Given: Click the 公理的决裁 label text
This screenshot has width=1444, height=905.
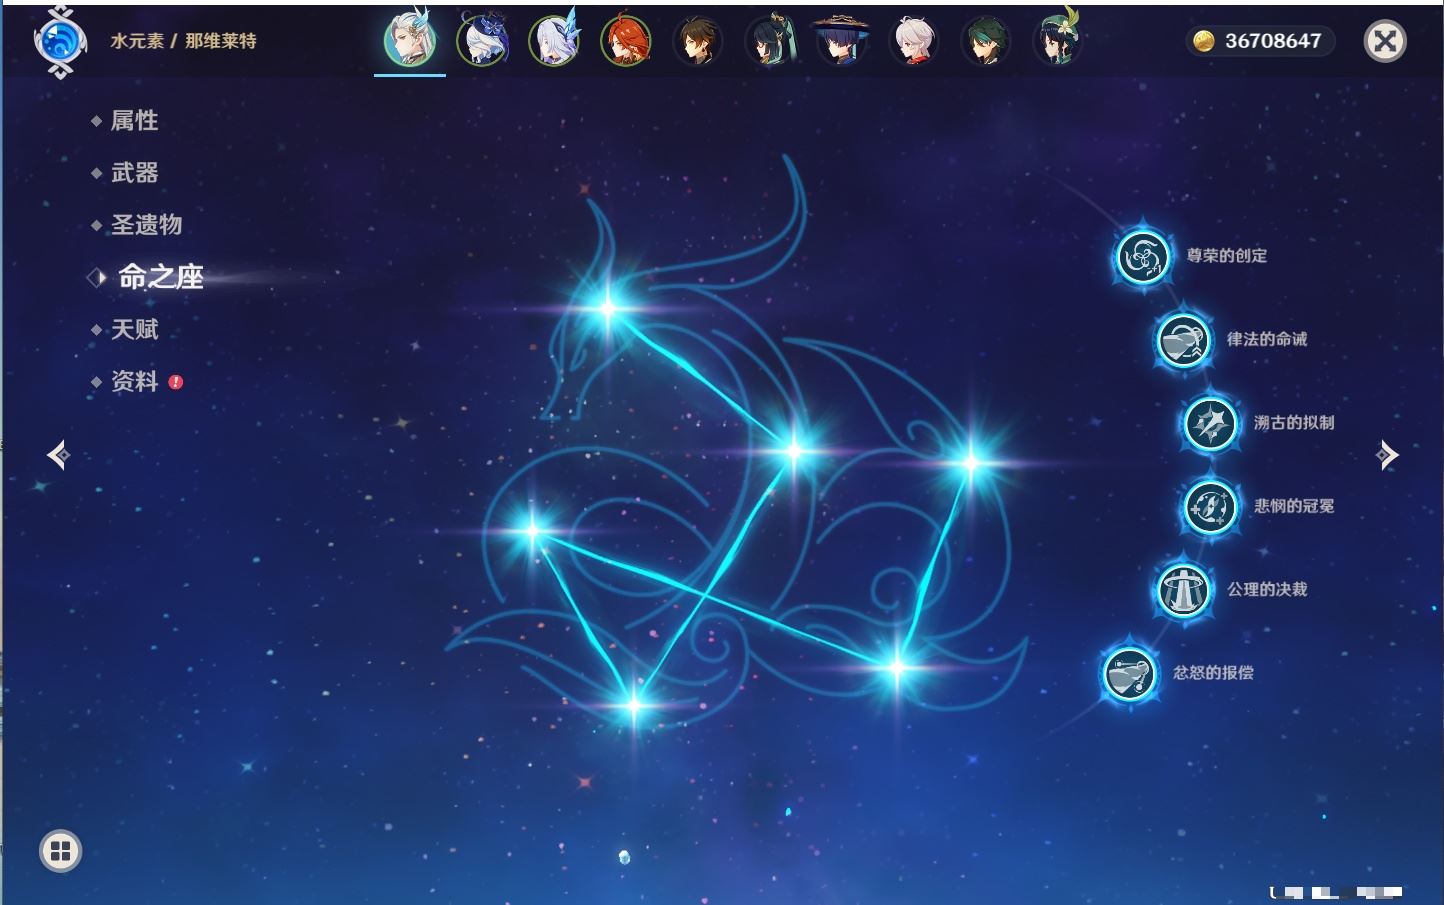Looking at the screenshot, I should tap(1267, 589).
